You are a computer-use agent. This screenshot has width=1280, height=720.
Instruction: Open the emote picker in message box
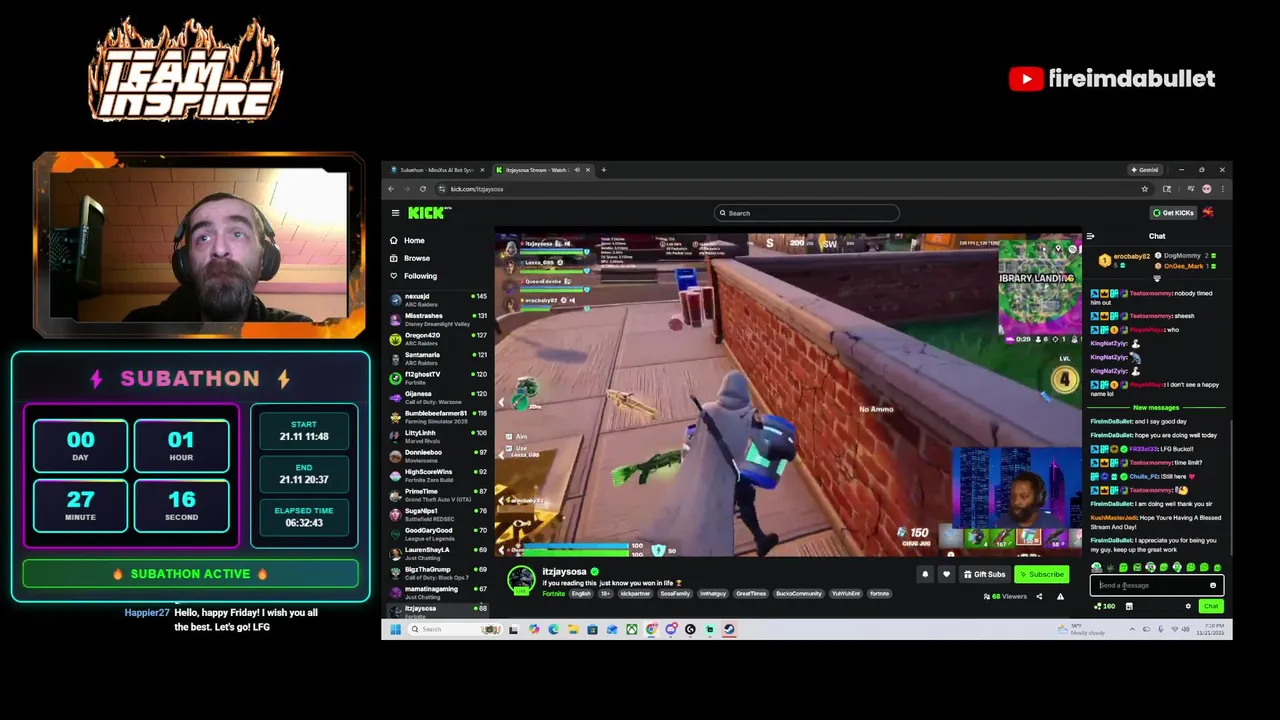tap(1213, 586)
